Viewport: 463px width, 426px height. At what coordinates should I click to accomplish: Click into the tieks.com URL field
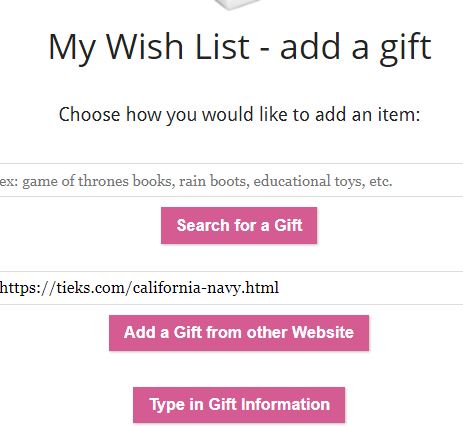231,288
